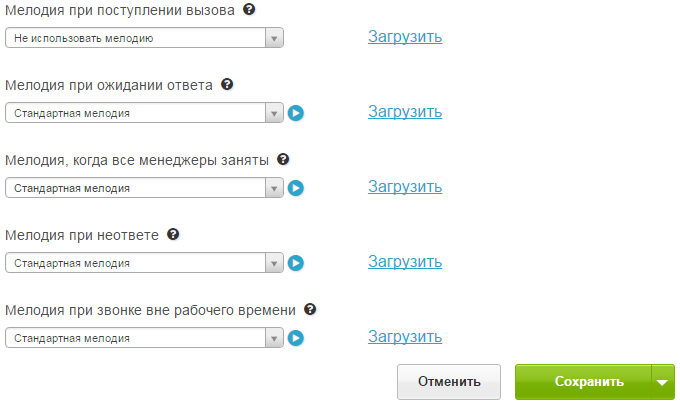Image resolution: width=680 pixels, height=405 pixels.
Task: Expand the all-managers-busy melody dropdown
Action: [145, 188]
